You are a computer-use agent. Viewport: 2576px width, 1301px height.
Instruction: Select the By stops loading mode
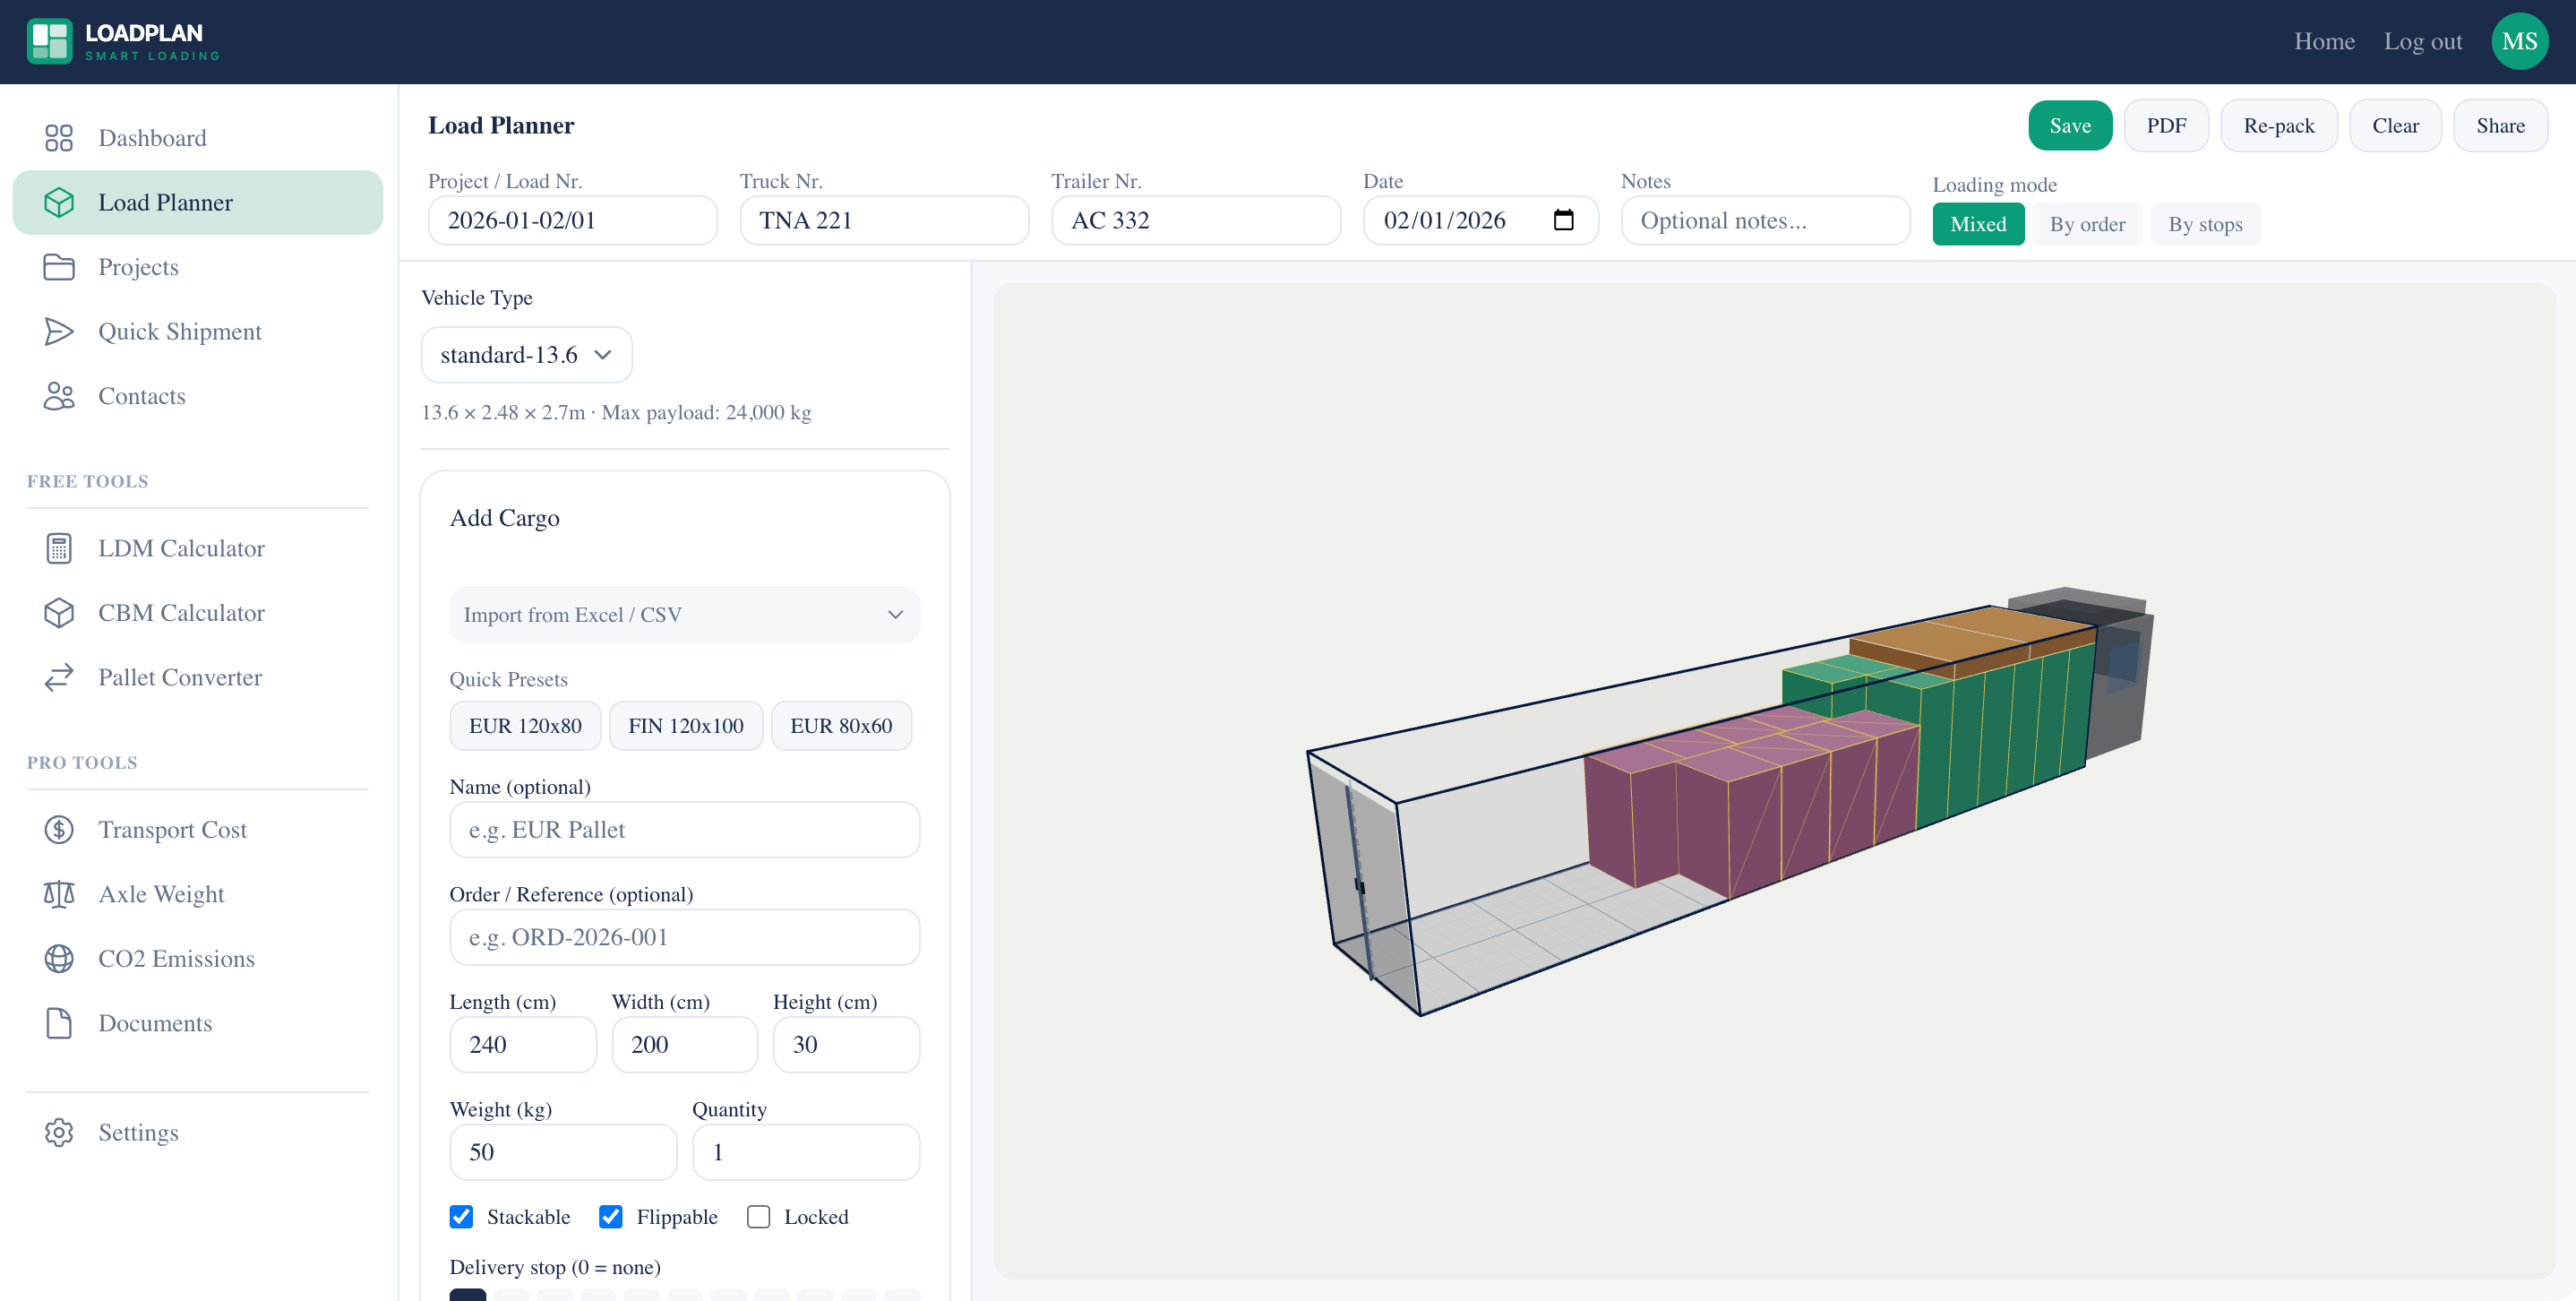pos(2204,224)
